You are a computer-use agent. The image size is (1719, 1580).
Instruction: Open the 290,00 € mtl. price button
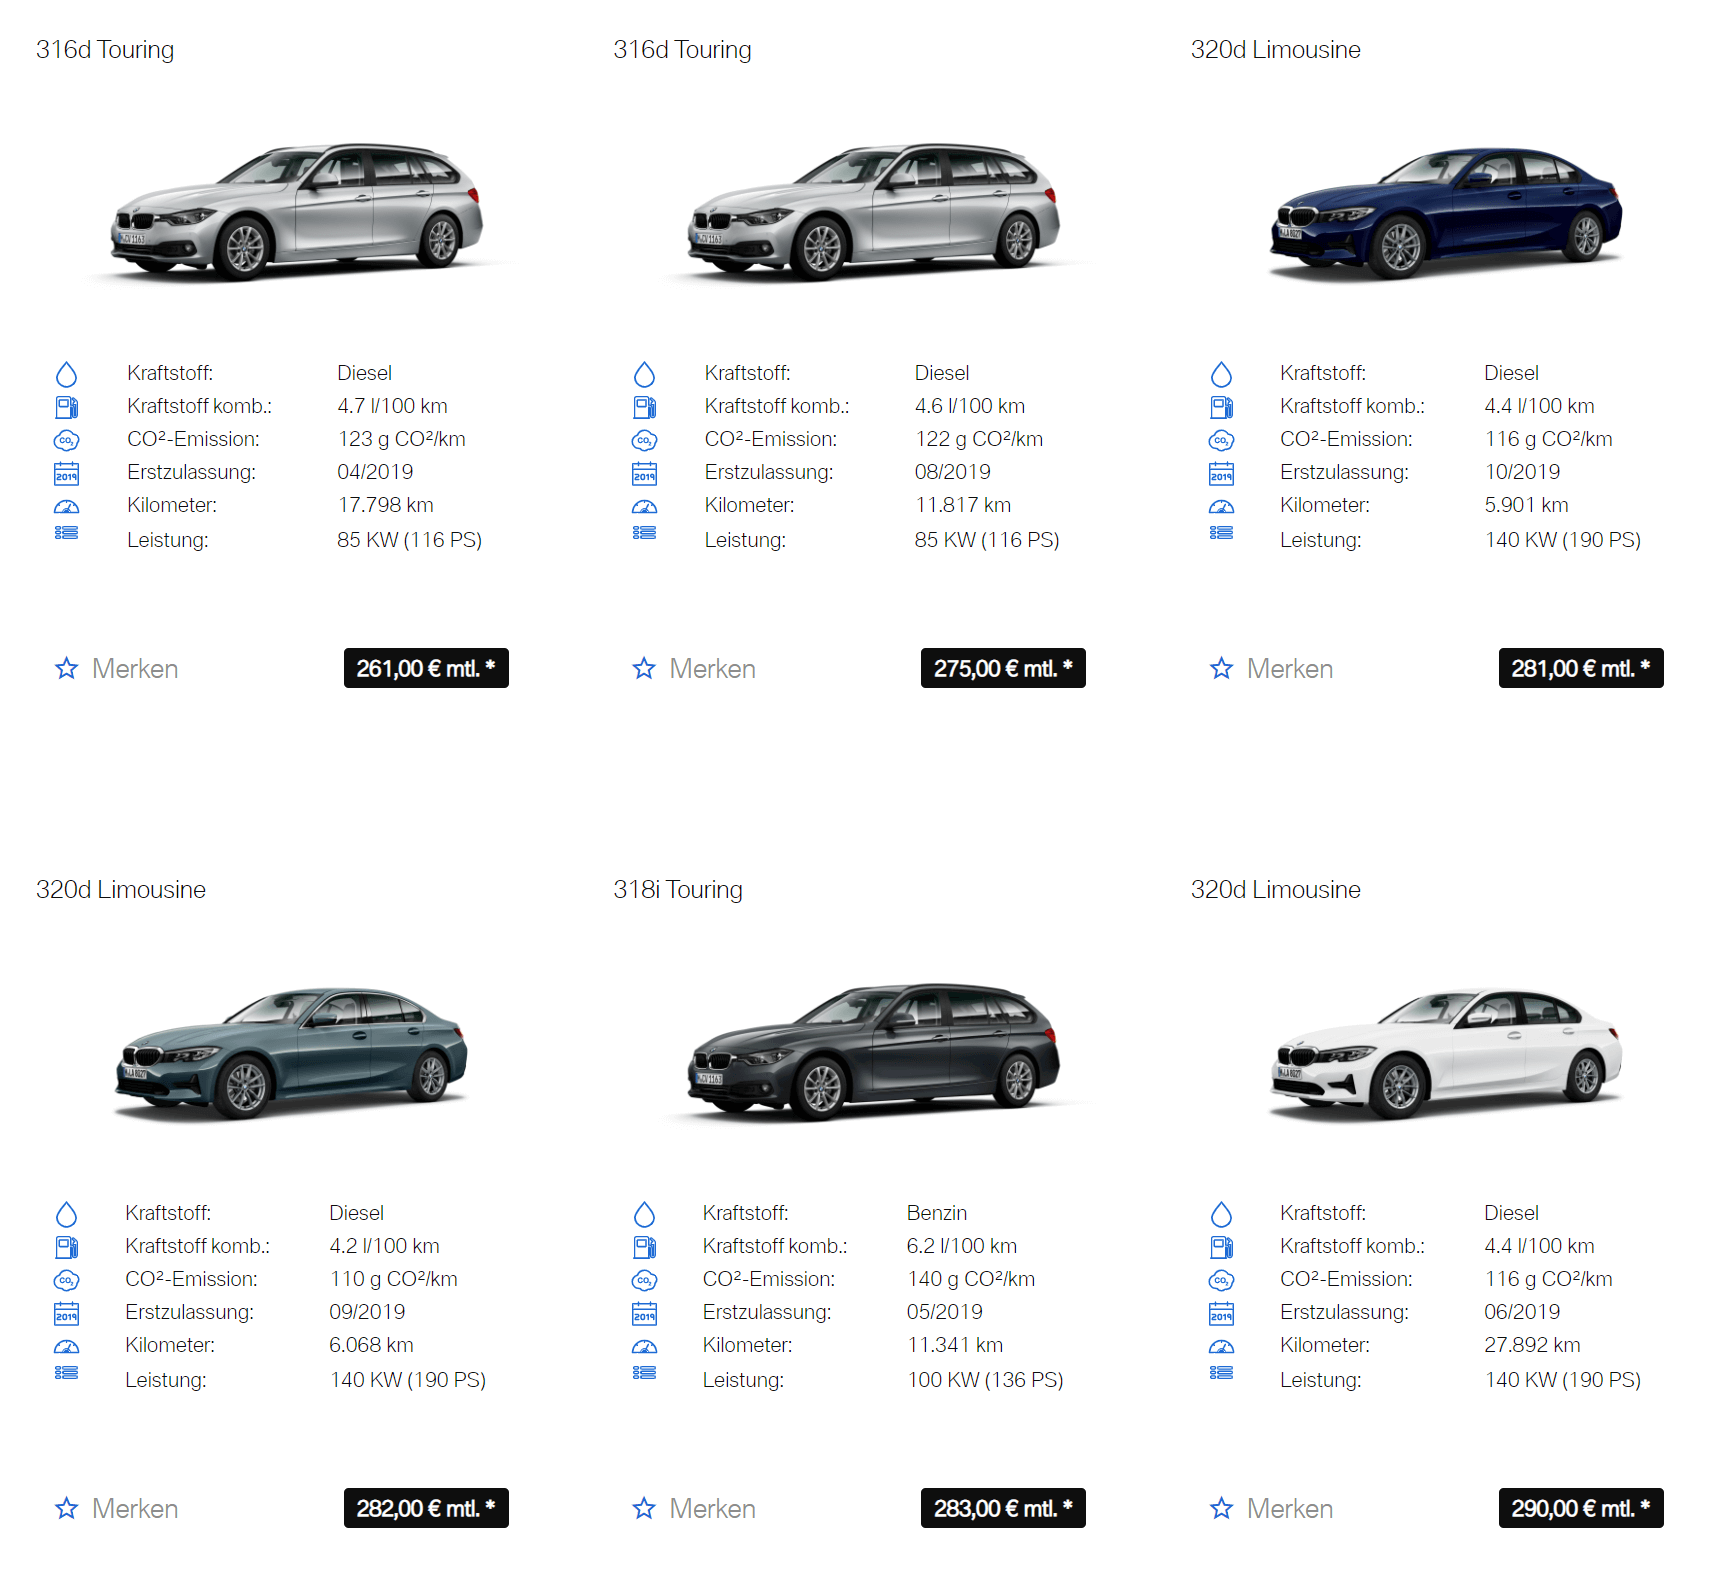[x=1581, y=1508]
